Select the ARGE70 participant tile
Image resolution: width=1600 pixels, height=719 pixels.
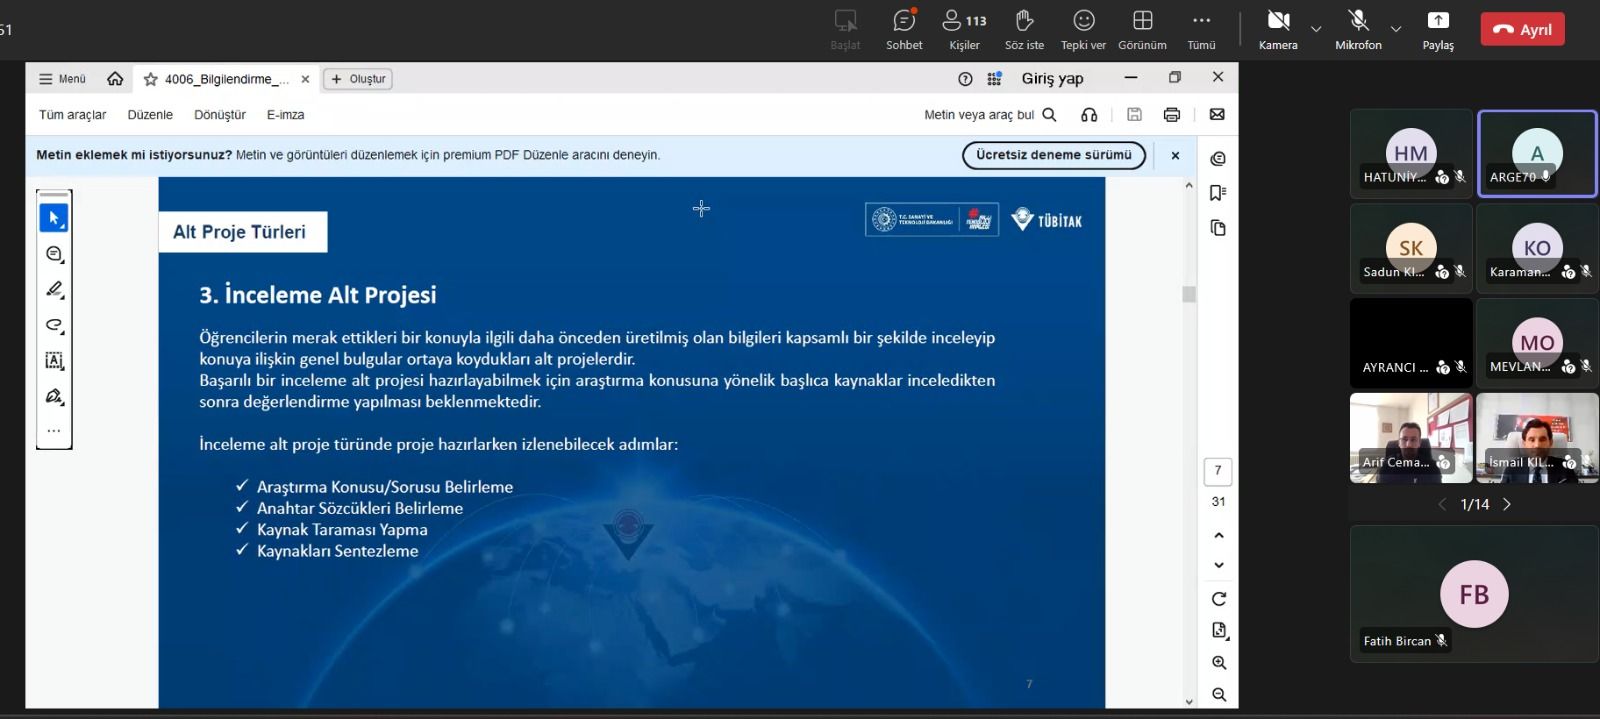pos(1537,153)
